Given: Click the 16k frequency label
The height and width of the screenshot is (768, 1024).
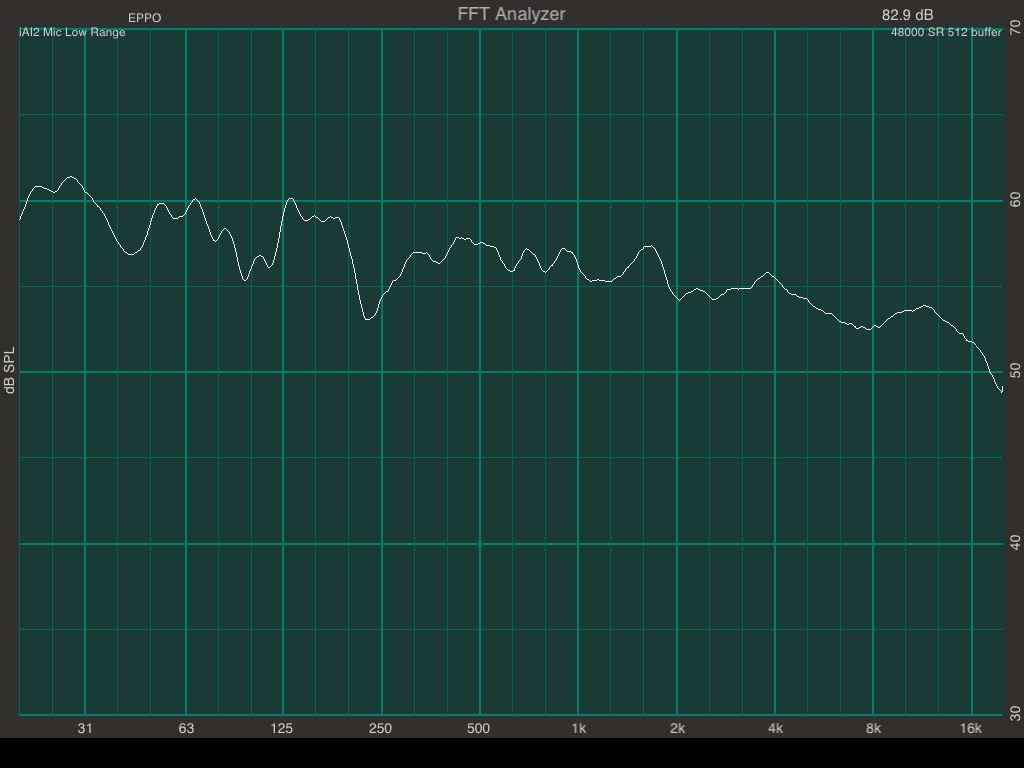Looking at the screenshot, I should pos(970,728).
